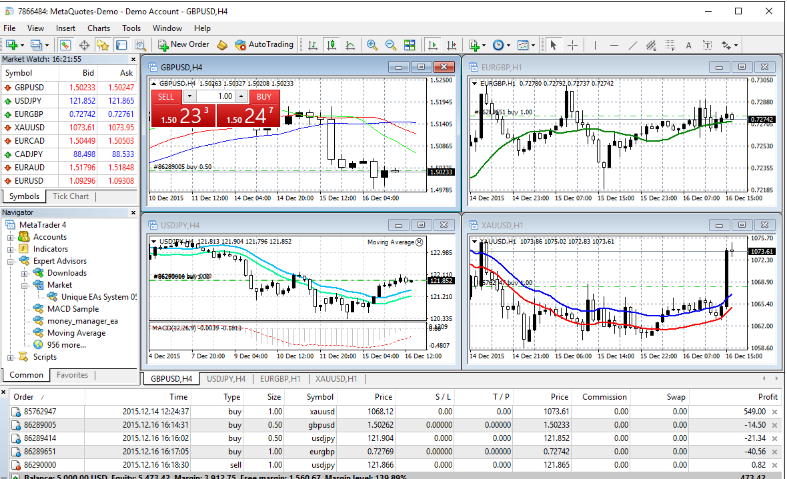Toggle the Data Window toolbar icon

[84, 45]
